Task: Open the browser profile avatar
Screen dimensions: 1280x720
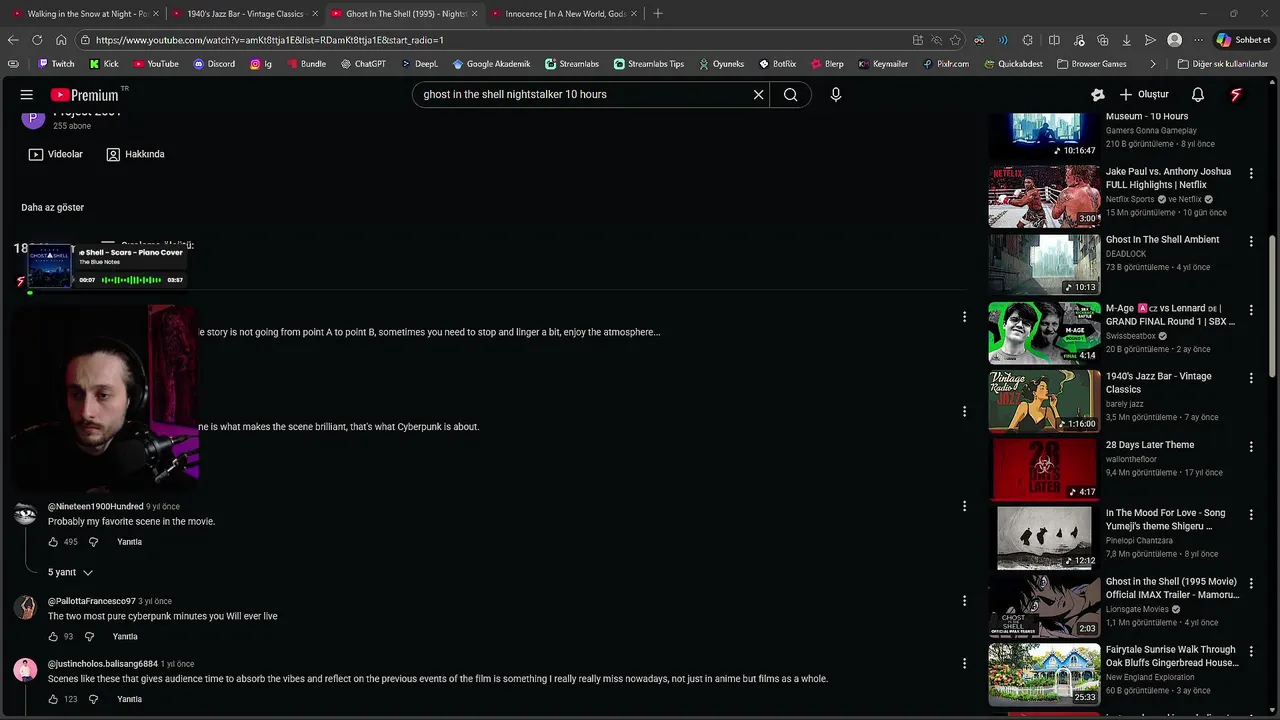Action: click(1175, 40)
